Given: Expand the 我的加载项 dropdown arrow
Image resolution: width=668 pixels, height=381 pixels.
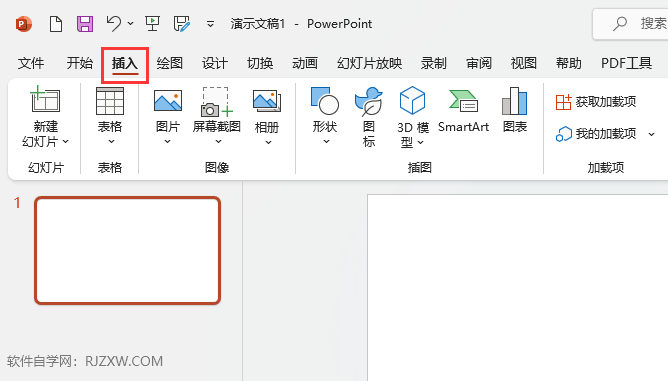Looking at the screenshot, I should pyautogui.click(x=651, y=135).
